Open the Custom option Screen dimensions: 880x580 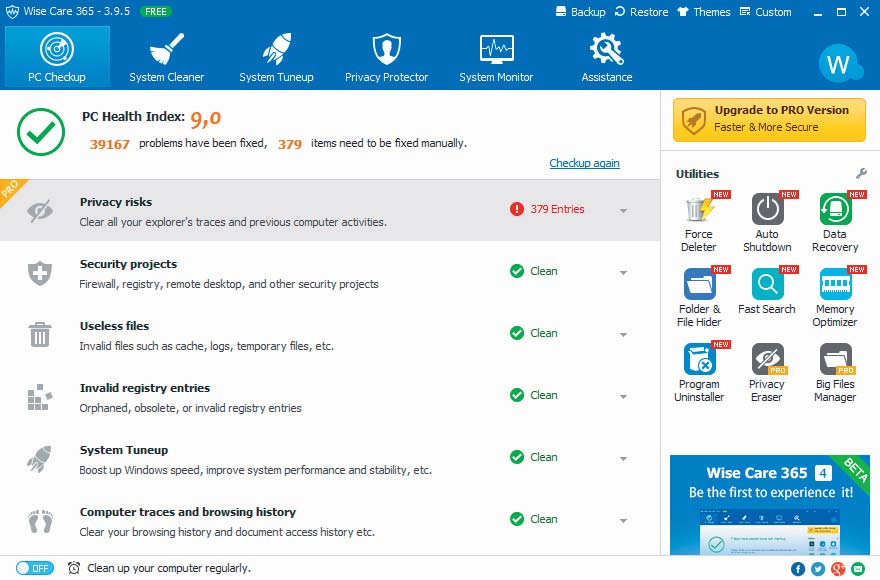[766, 12]
